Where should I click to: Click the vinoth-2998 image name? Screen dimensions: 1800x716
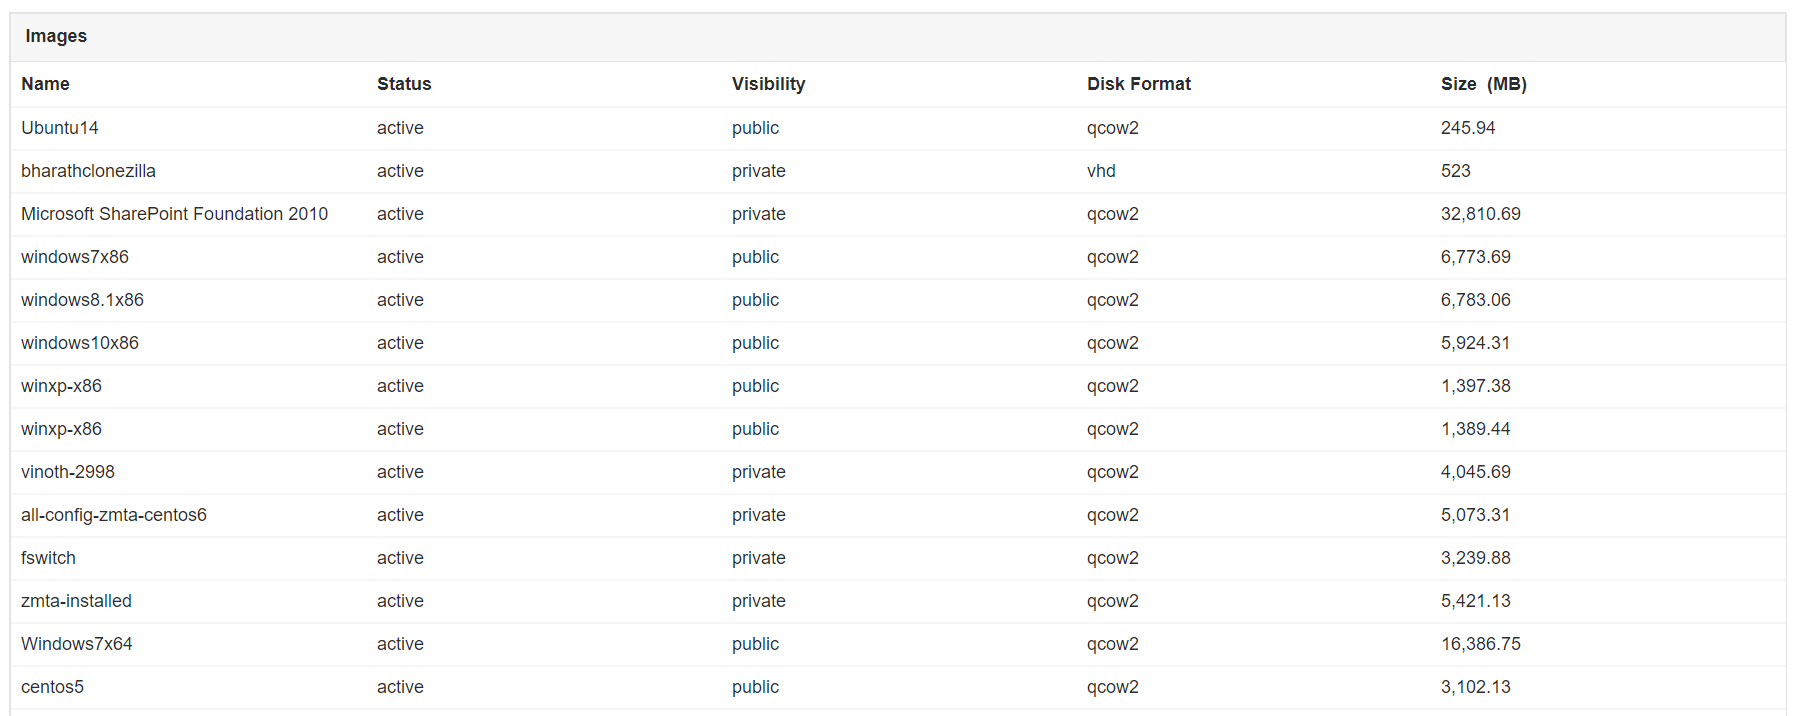[x=68, y=472]
